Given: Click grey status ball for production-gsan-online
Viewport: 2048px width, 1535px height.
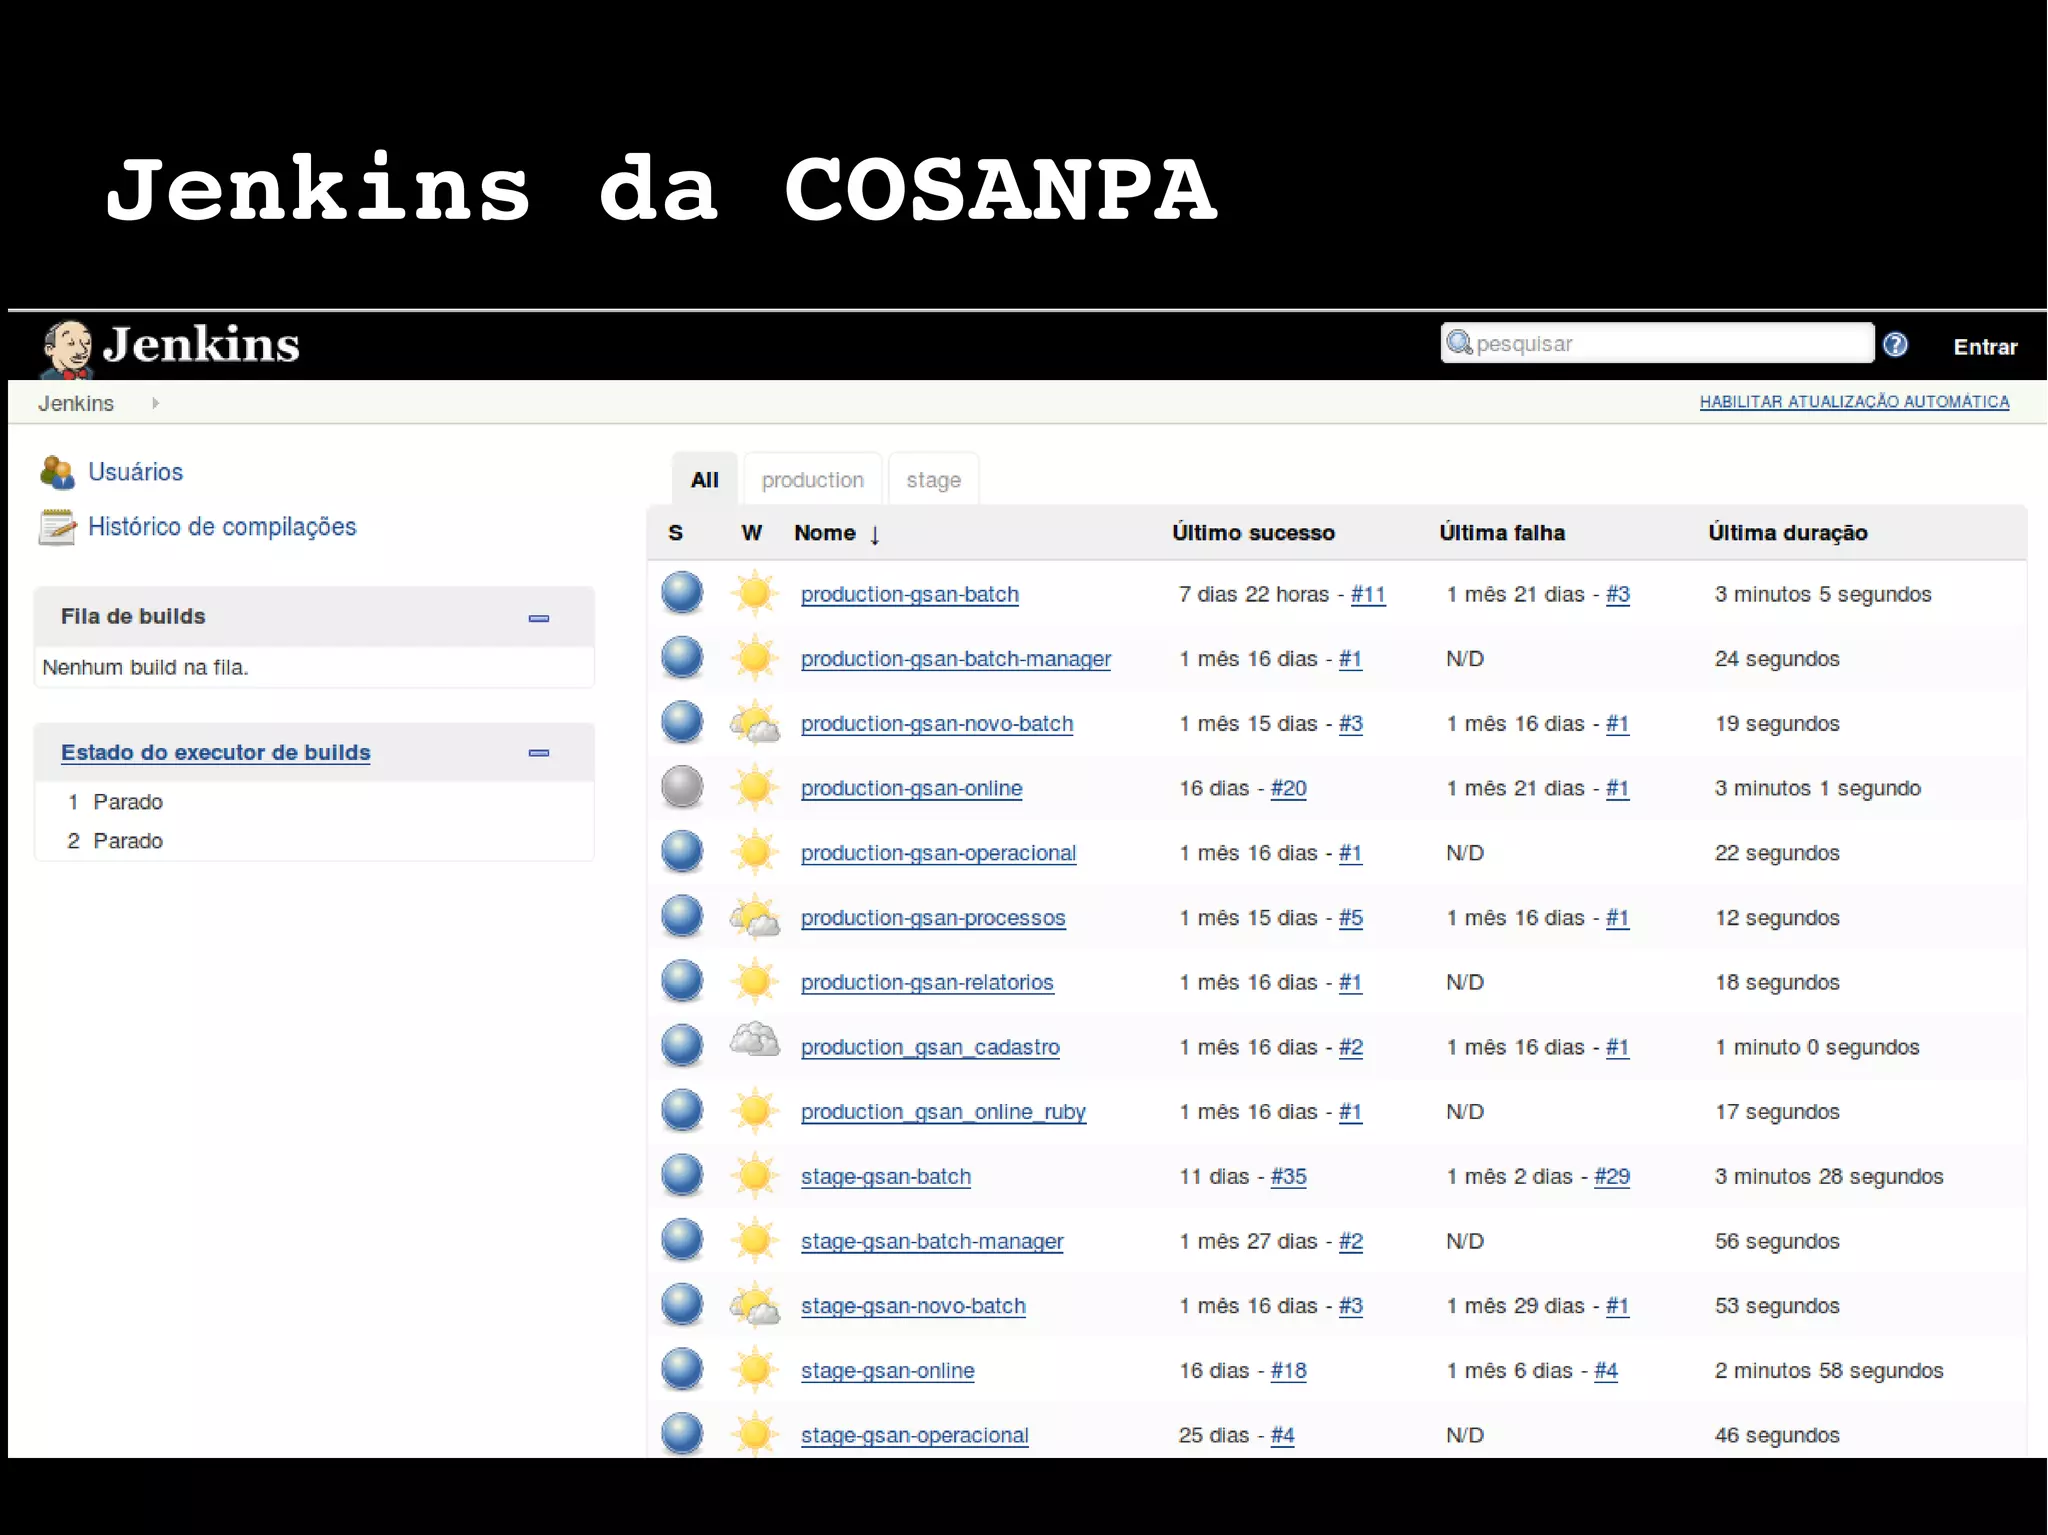Looking at the screenshot, I should [x=682, y=787].
